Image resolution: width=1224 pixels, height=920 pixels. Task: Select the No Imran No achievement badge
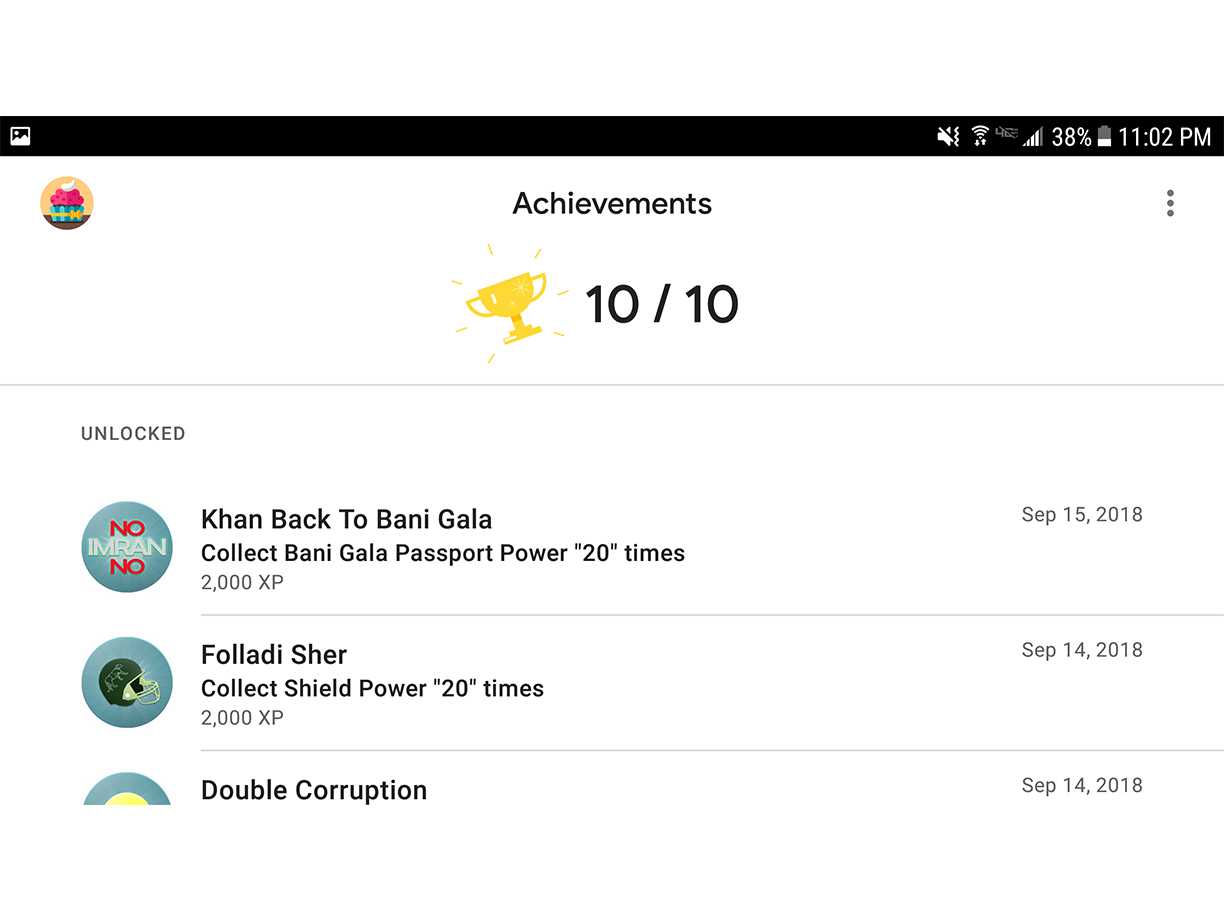click(127, 547)
